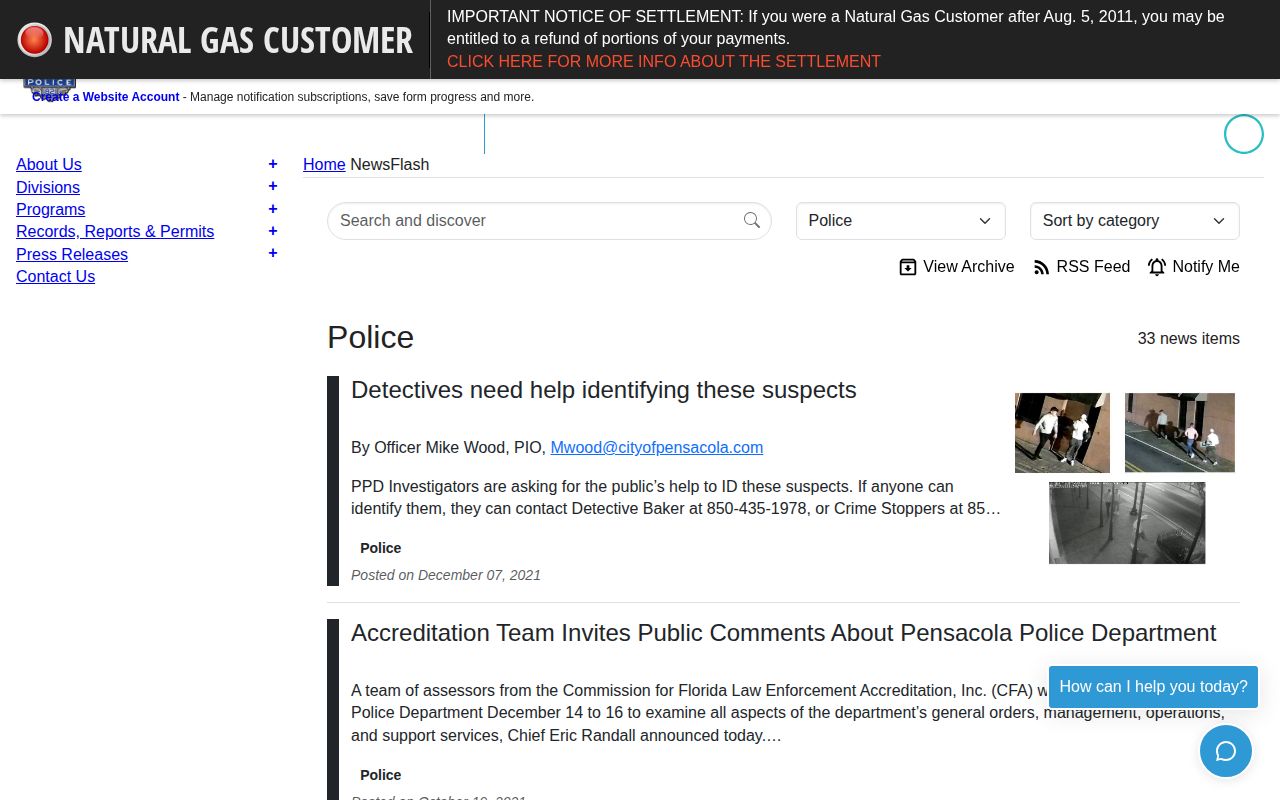Open the Programs menu link

click(x=50, y=209)
